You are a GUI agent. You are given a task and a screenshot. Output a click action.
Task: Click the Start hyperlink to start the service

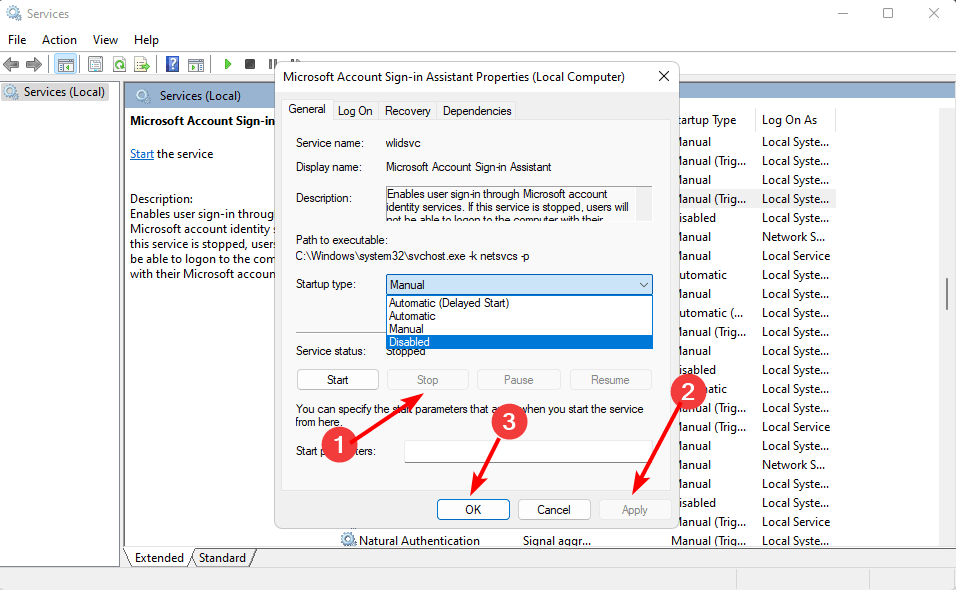(x=141, y=153)
